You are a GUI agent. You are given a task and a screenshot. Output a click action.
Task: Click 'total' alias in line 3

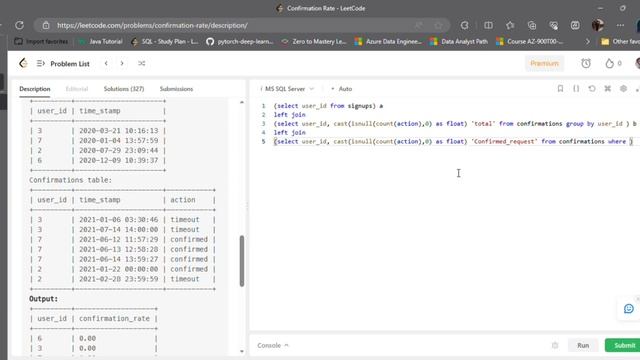482,124
